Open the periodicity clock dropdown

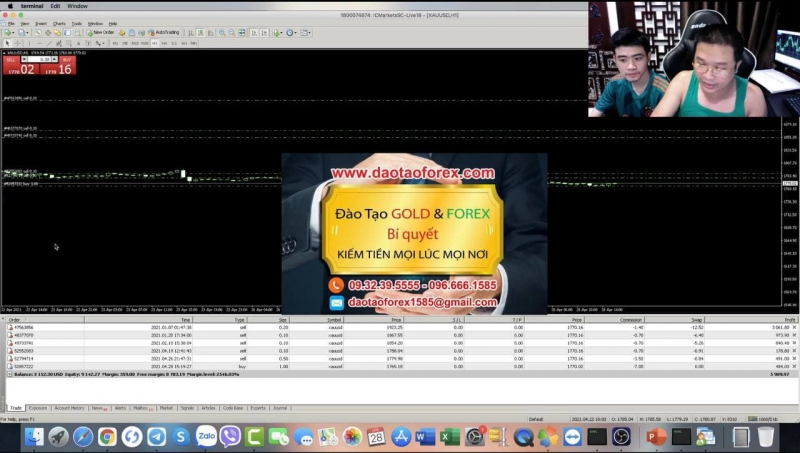click(x=295, y=32)
